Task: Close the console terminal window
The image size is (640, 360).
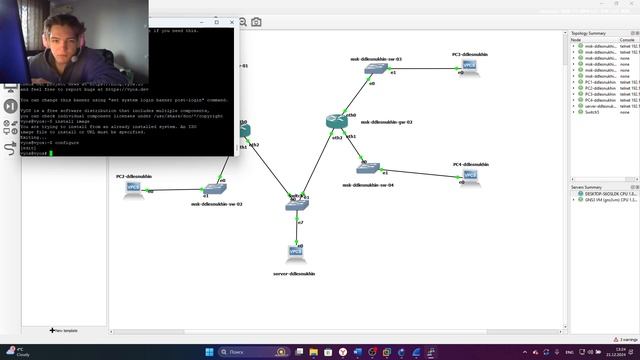Action: click(x=232, y=22)
